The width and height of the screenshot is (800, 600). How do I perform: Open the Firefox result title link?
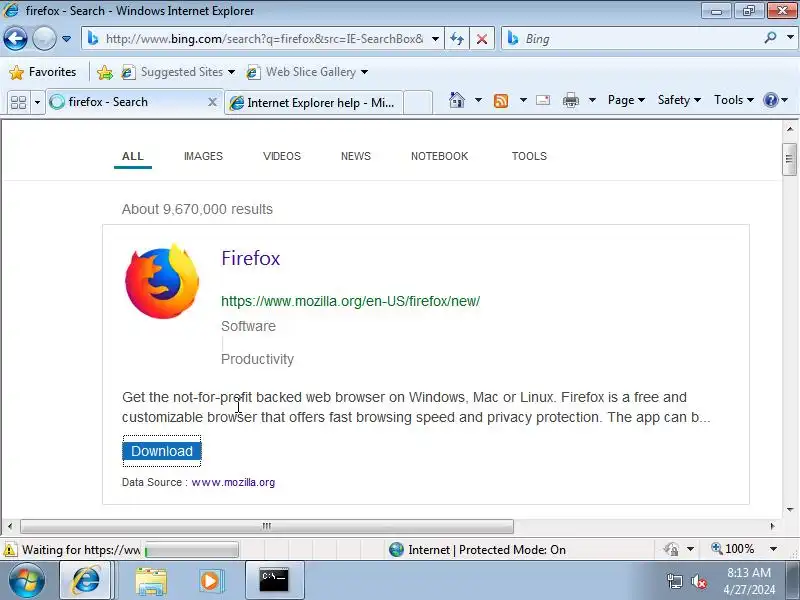pyautogui.click(x=251, y=258)
